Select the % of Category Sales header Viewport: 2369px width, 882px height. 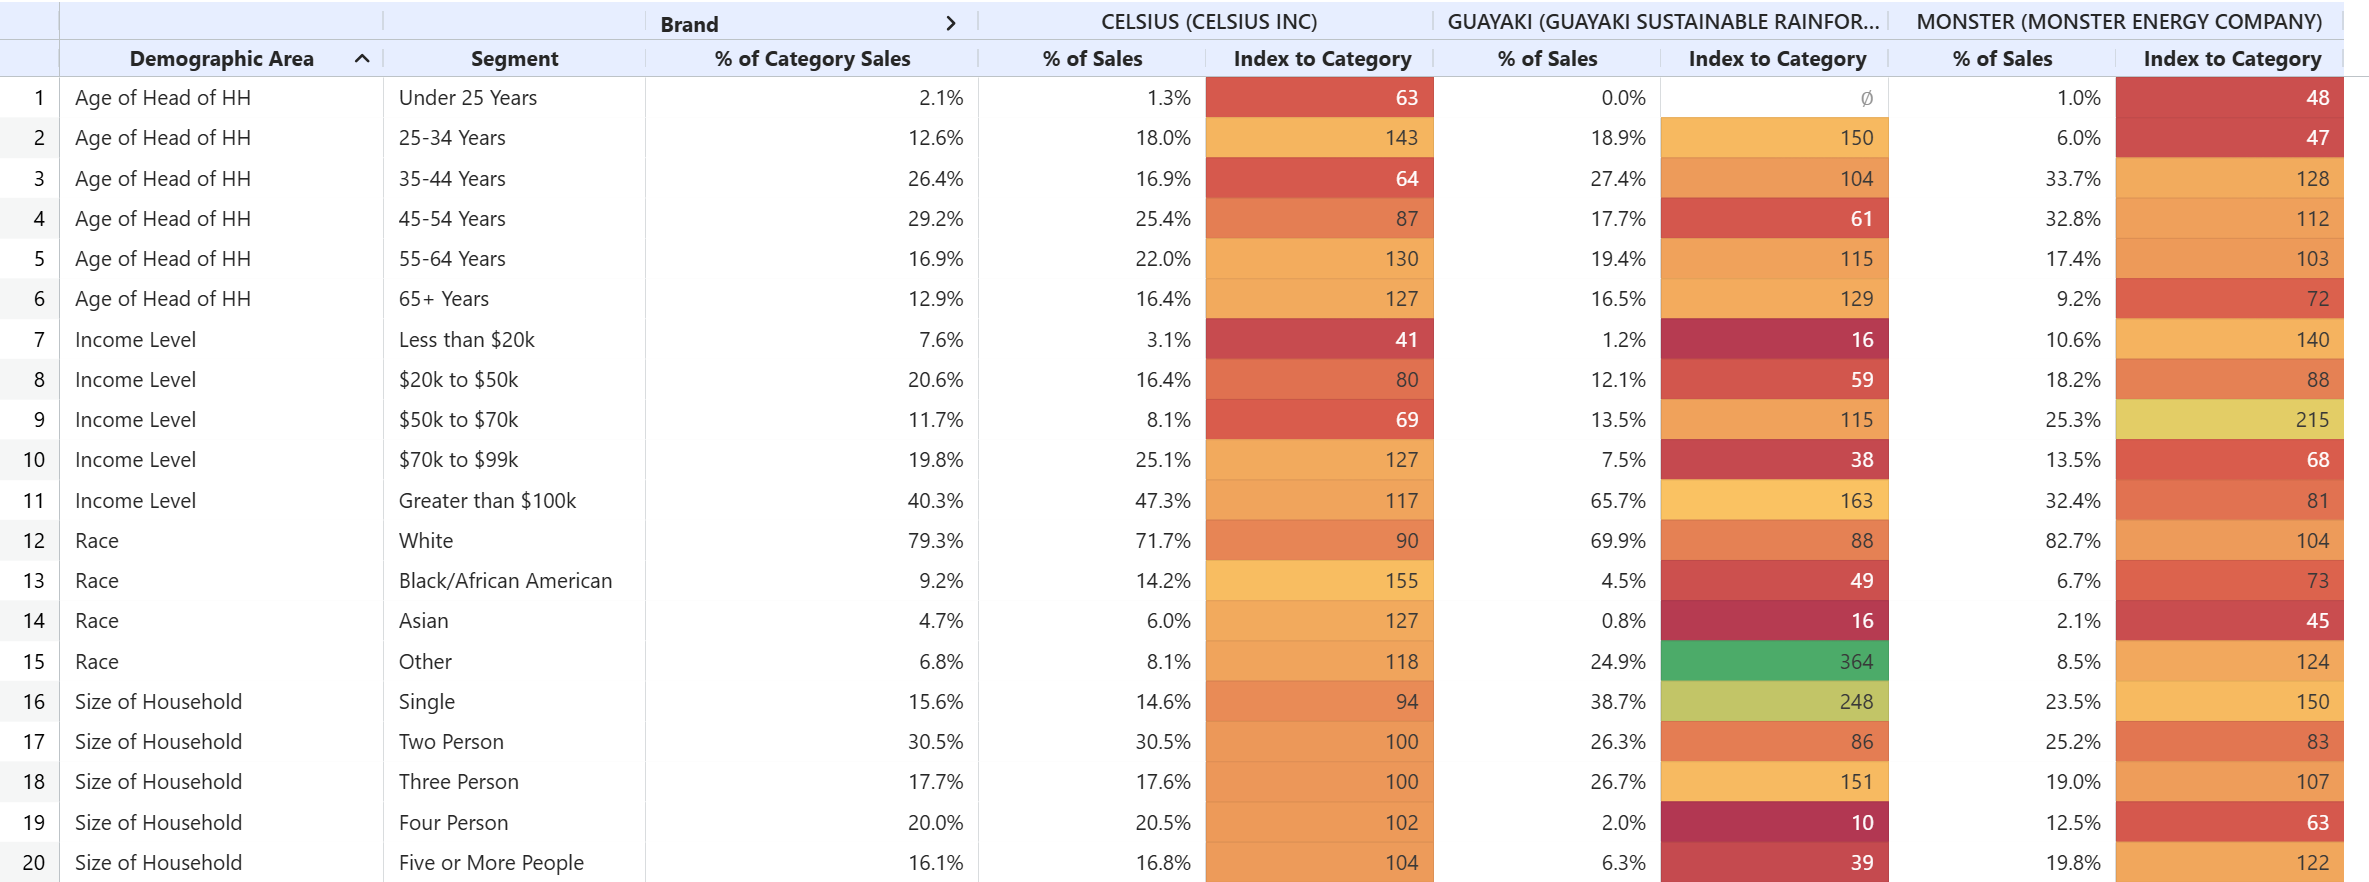(x=812, y=59)
